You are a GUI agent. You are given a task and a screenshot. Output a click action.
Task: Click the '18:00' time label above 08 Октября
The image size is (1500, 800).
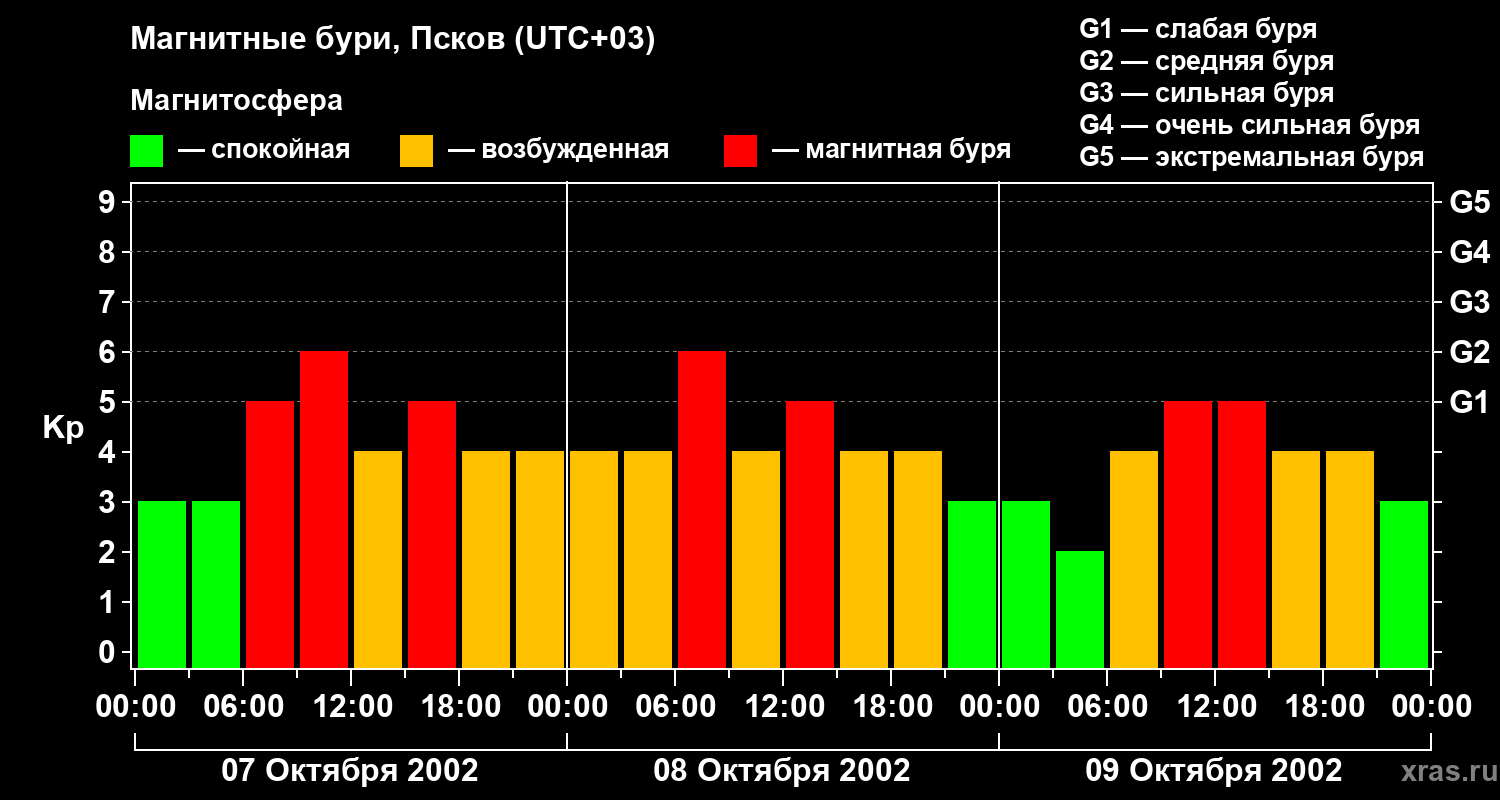coord(891,707)
